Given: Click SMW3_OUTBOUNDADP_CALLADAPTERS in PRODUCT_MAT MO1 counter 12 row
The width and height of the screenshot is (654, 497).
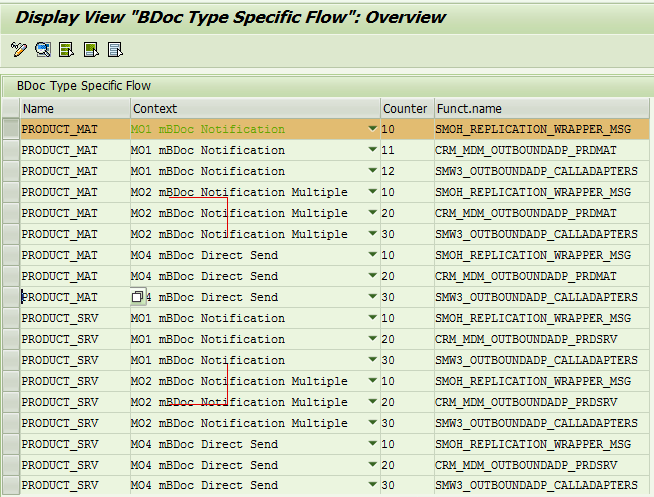Looking at the screenshot, I should pyautogui.click(x=536, y=171).
